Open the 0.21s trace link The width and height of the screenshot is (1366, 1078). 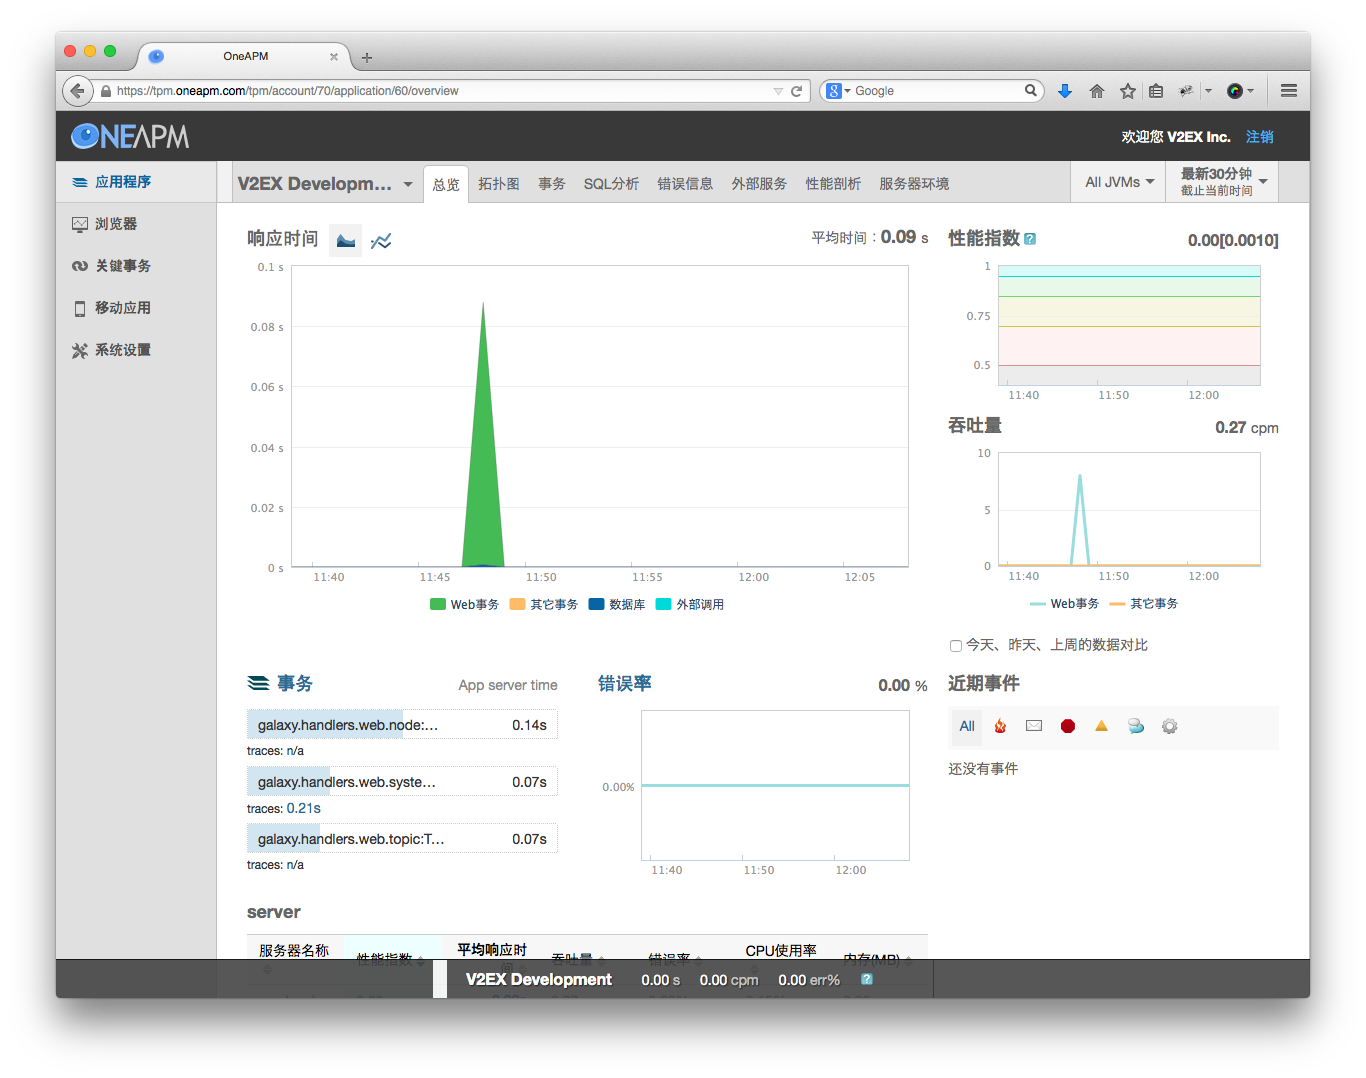tap(304, 809)
